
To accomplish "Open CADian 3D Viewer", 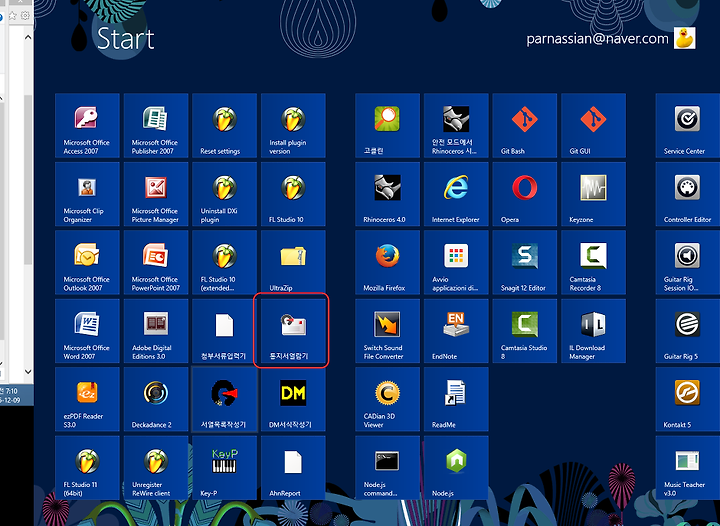I will coord(387,399).
